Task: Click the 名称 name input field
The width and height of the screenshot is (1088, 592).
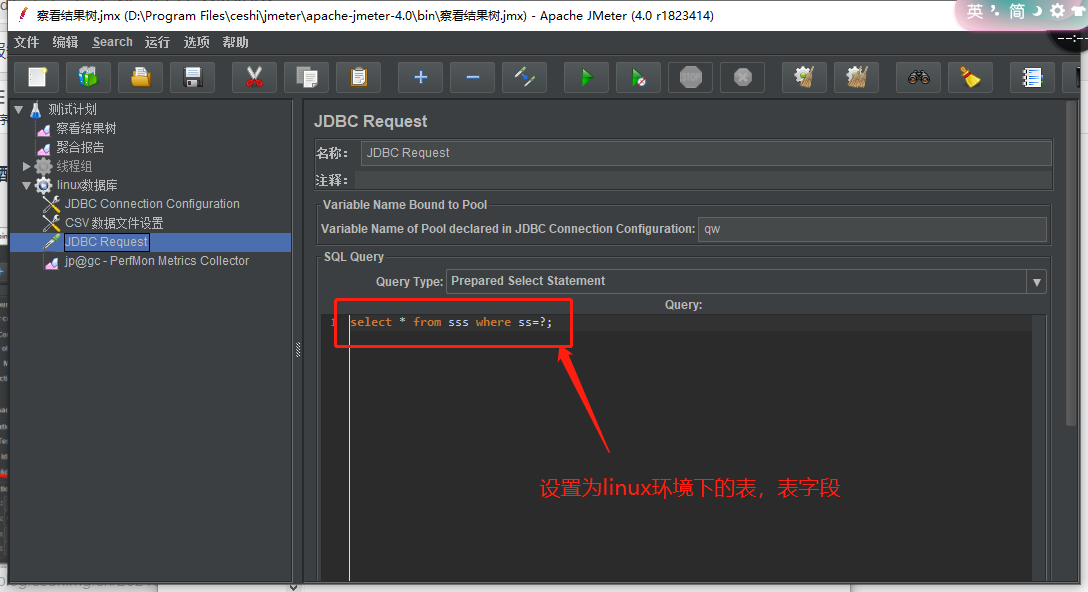Action: tap(706, 153)
